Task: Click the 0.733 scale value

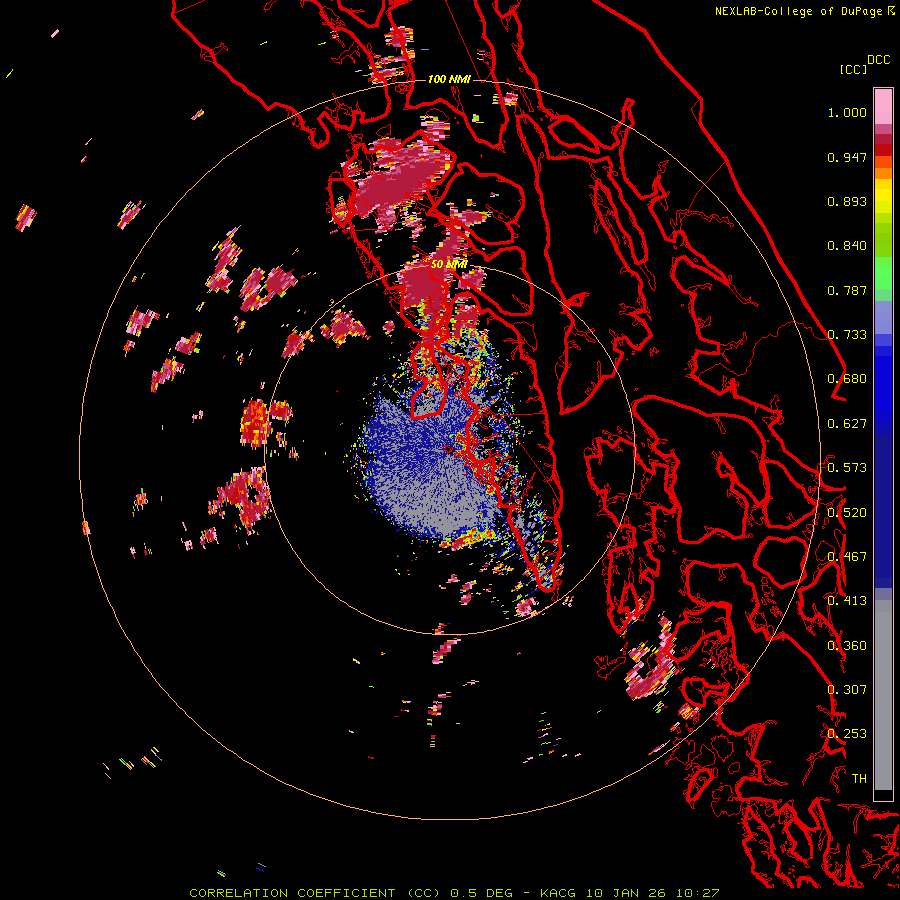Action: click(x=847, y=335)
